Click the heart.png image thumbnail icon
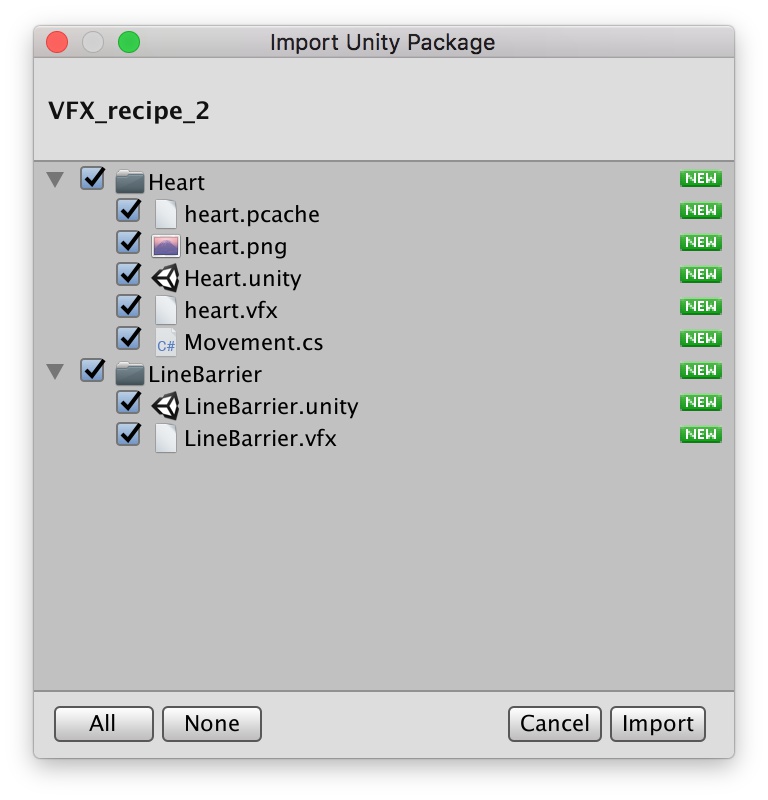Screen dimensions: 768x800 165,246
